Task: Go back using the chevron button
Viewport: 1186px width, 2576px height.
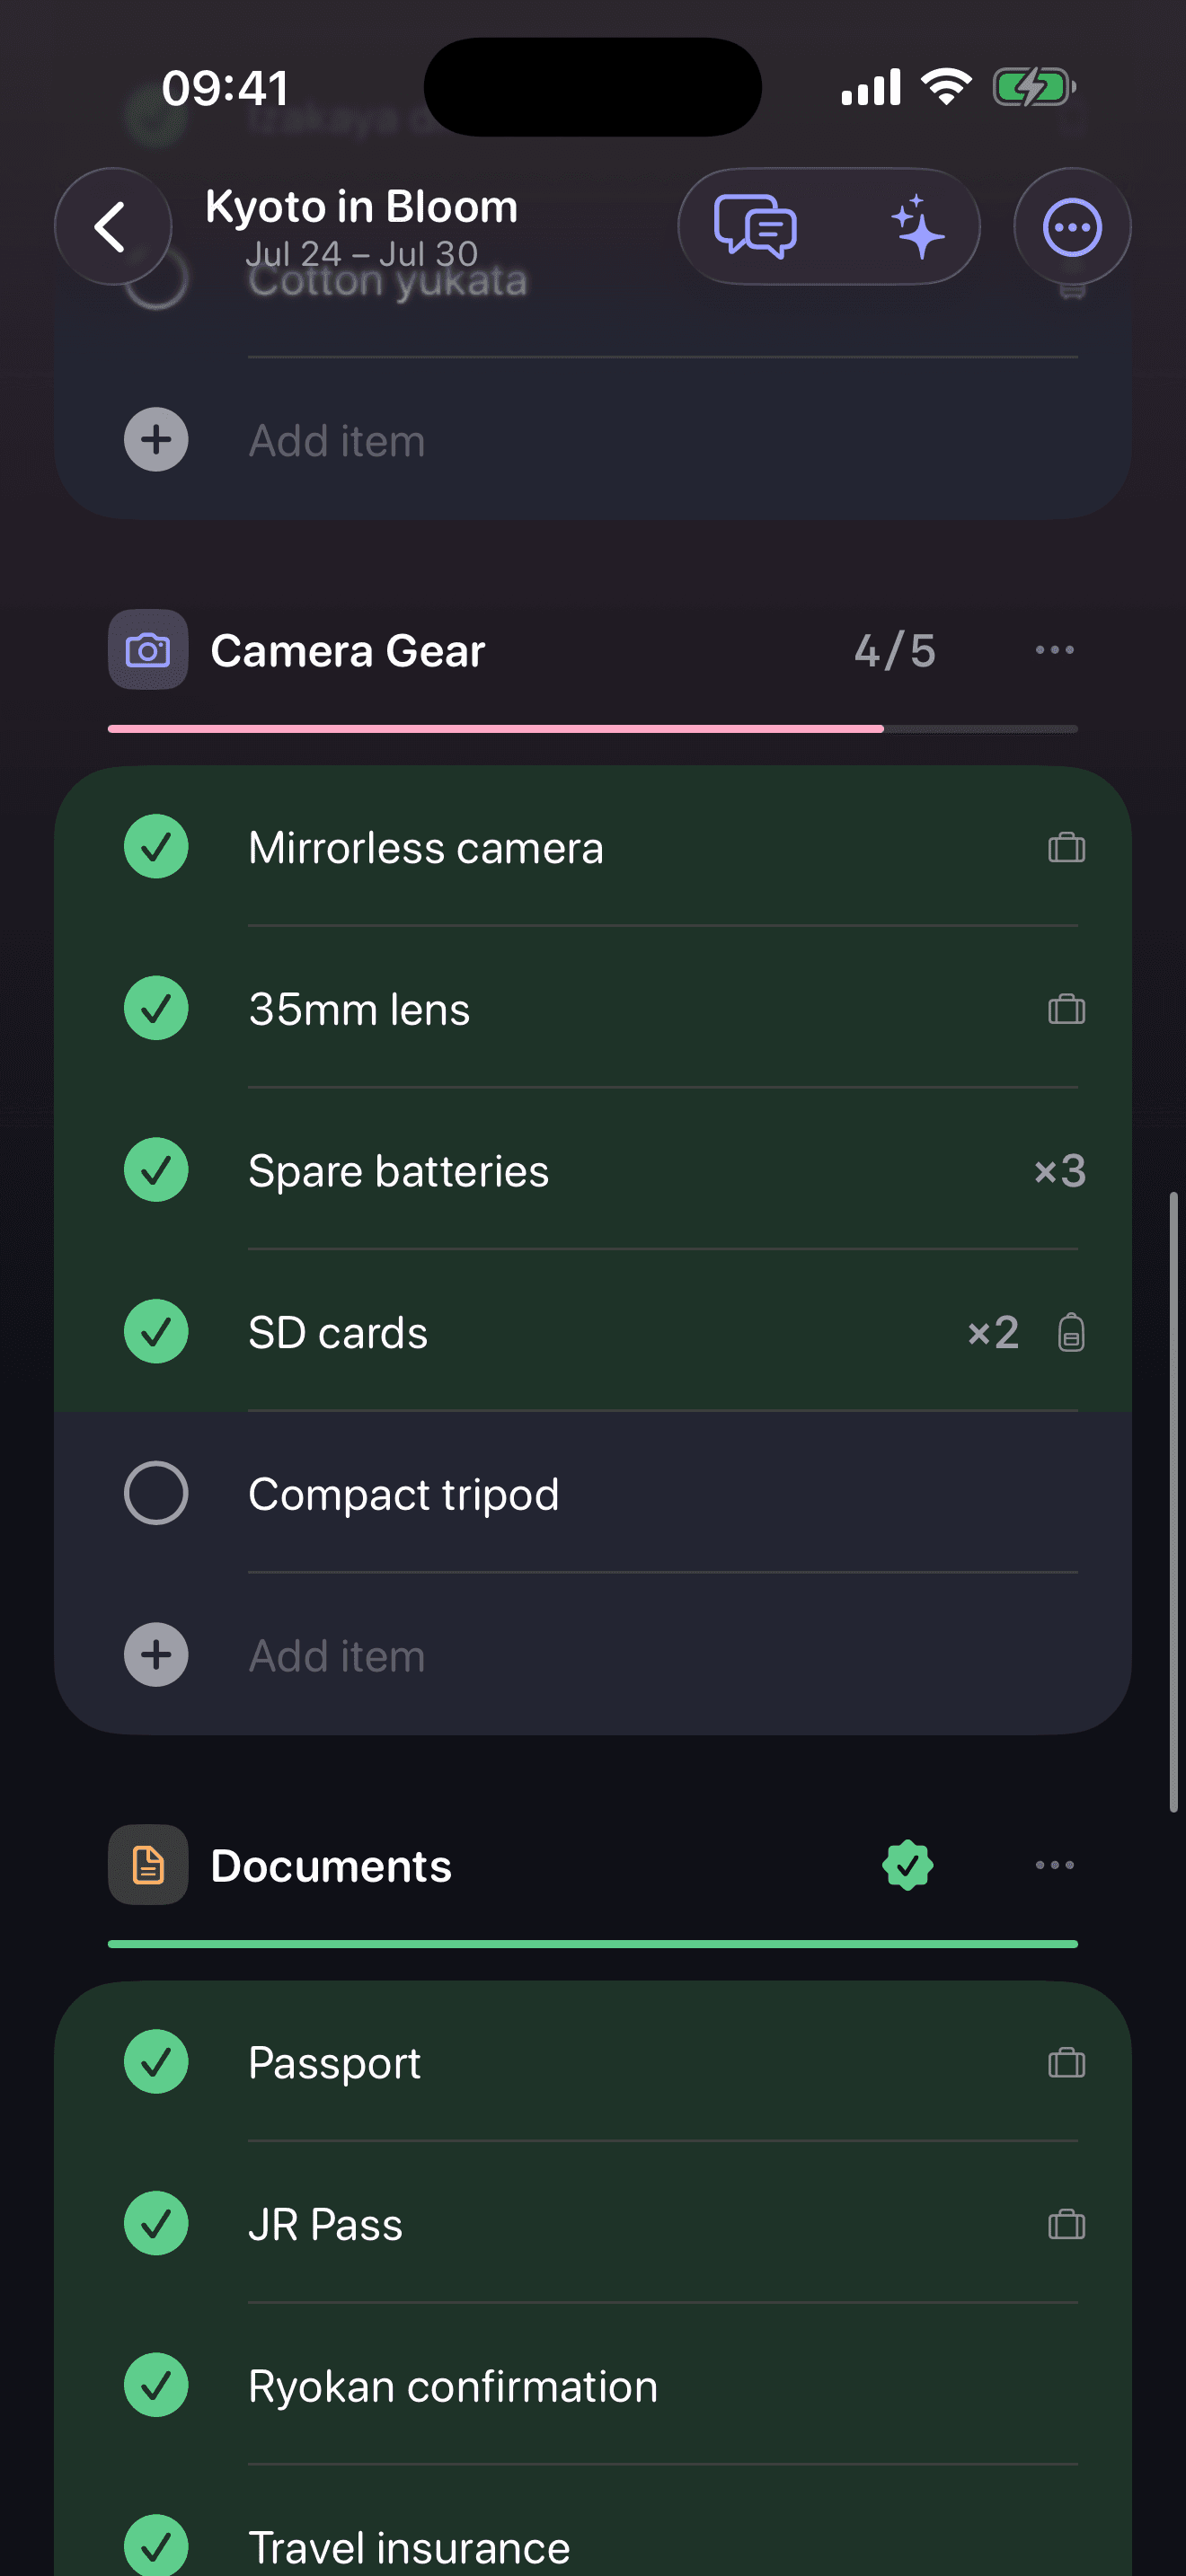Action: [x=113, y=227]
